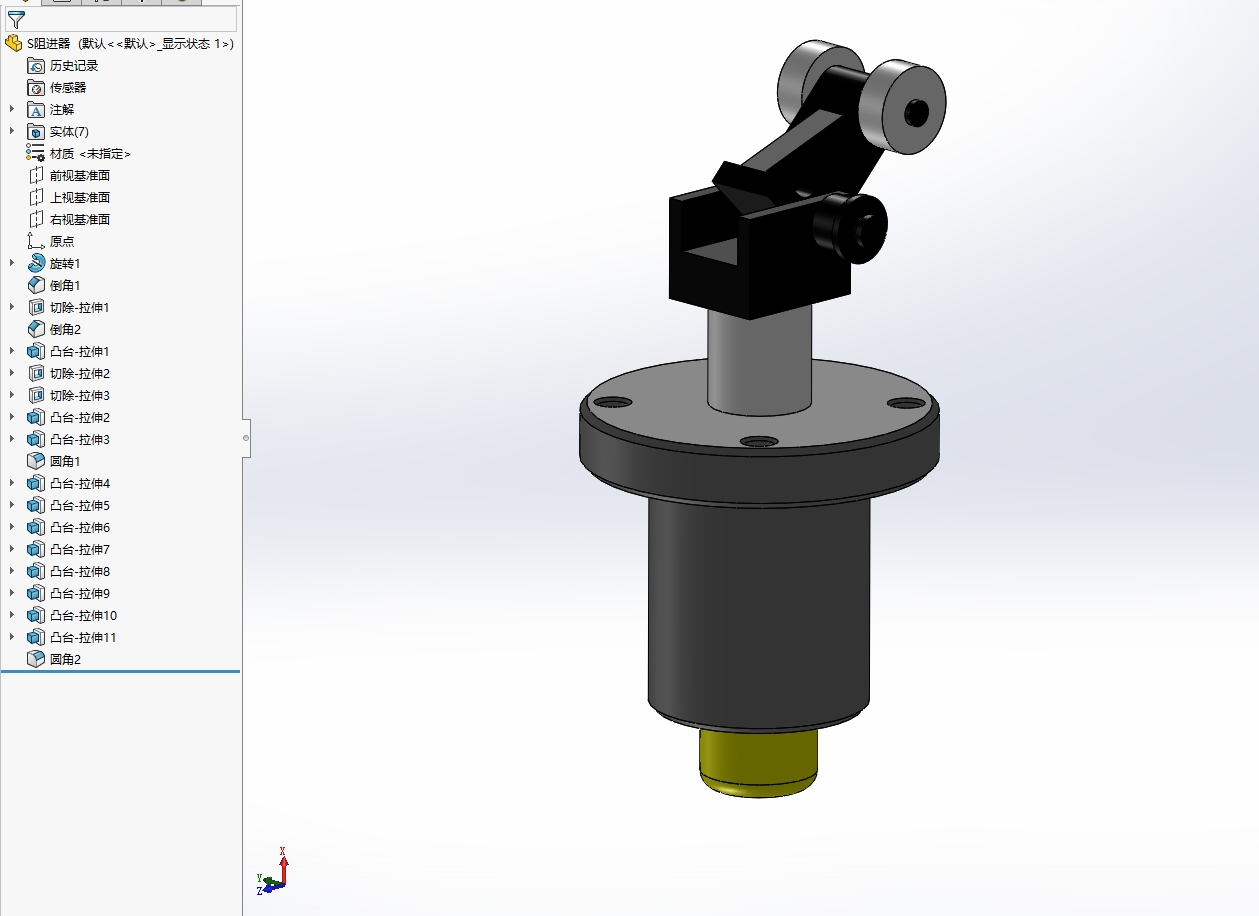Expand the 凸台-拉伸3 feature

click(12, 439)
